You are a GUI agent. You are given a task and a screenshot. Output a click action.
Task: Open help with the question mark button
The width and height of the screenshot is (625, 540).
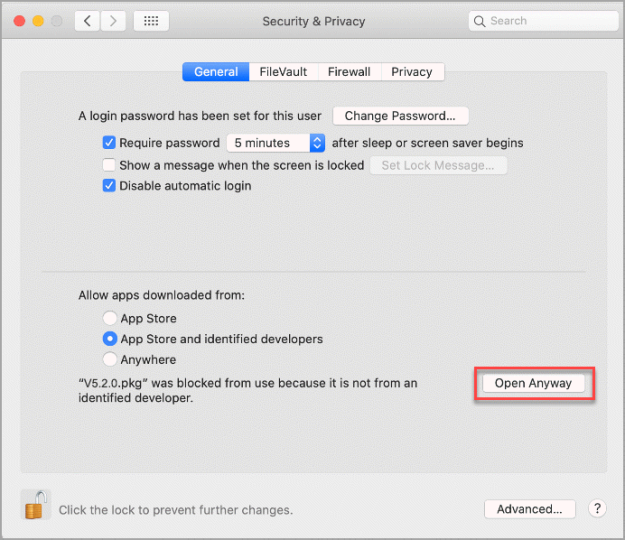coord(597,509)
